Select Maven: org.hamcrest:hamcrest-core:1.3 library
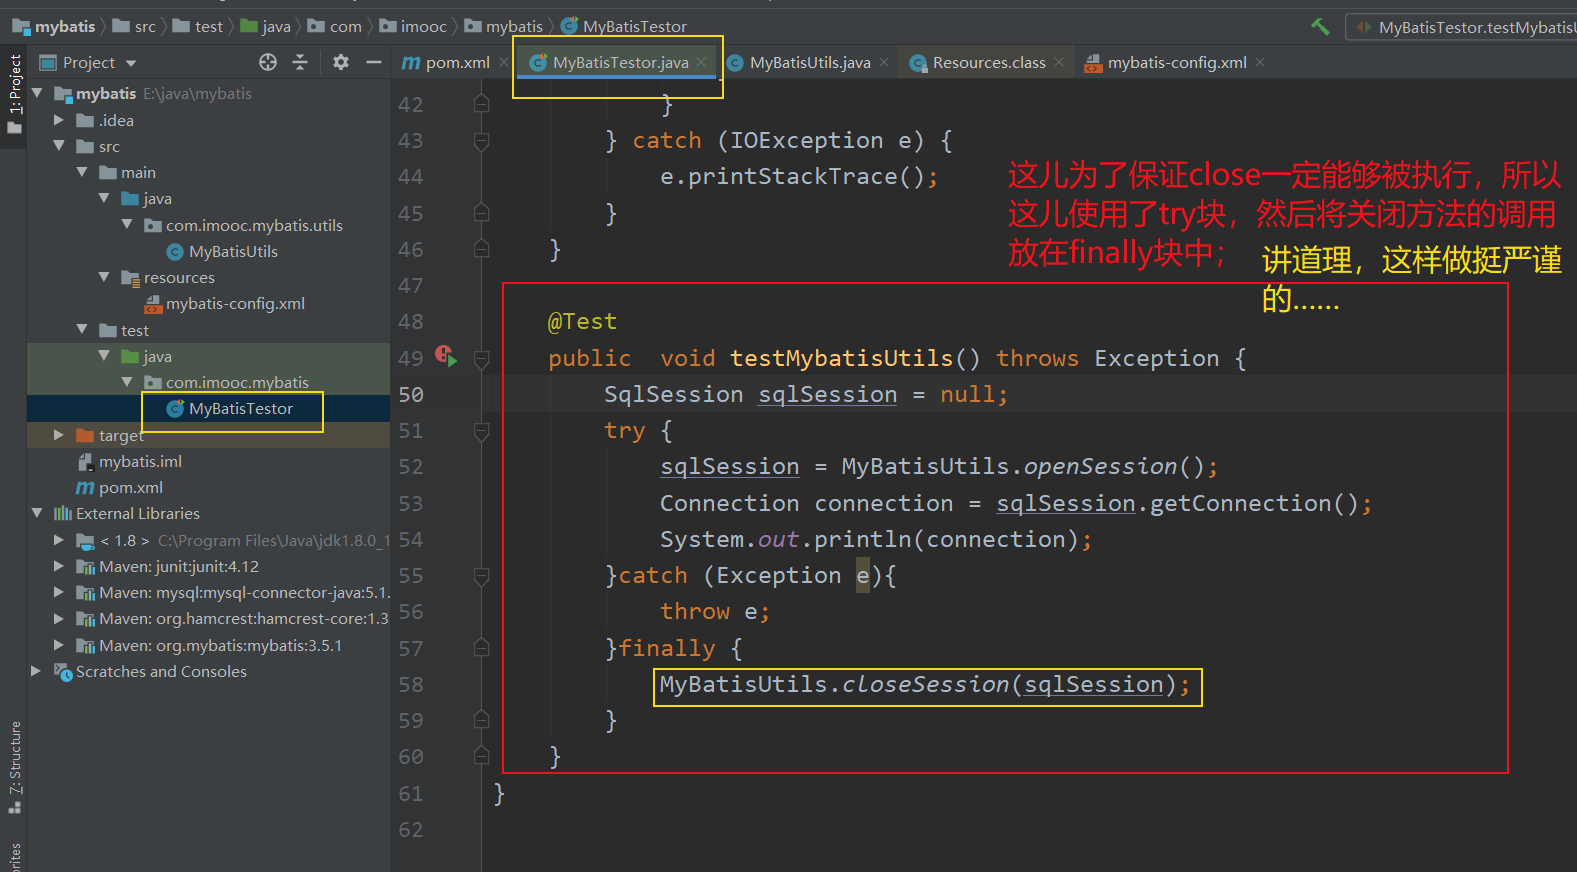This screenshot has height=872, width=1577. click(232, 619)
